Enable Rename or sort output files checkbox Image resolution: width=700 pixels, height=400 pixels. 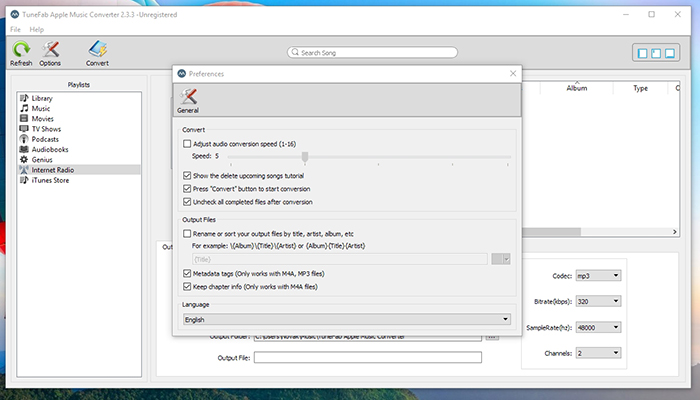point(187,233)
